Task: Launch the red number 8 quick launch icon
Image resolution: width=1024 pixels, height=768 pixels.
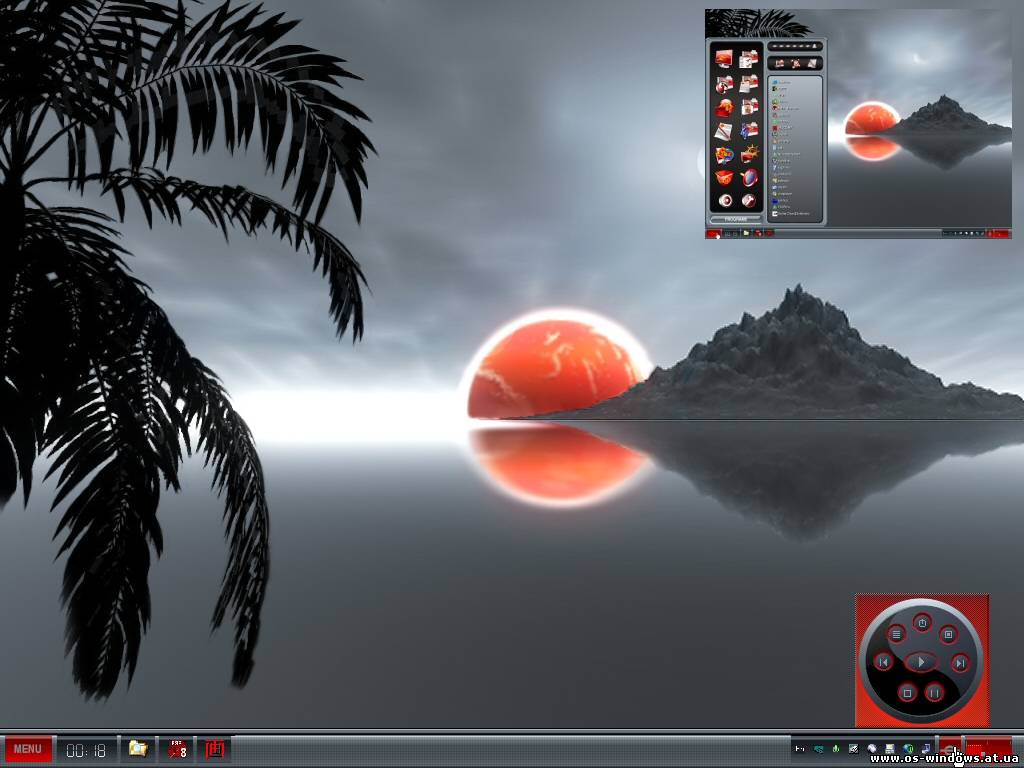Action: [176, 749]
